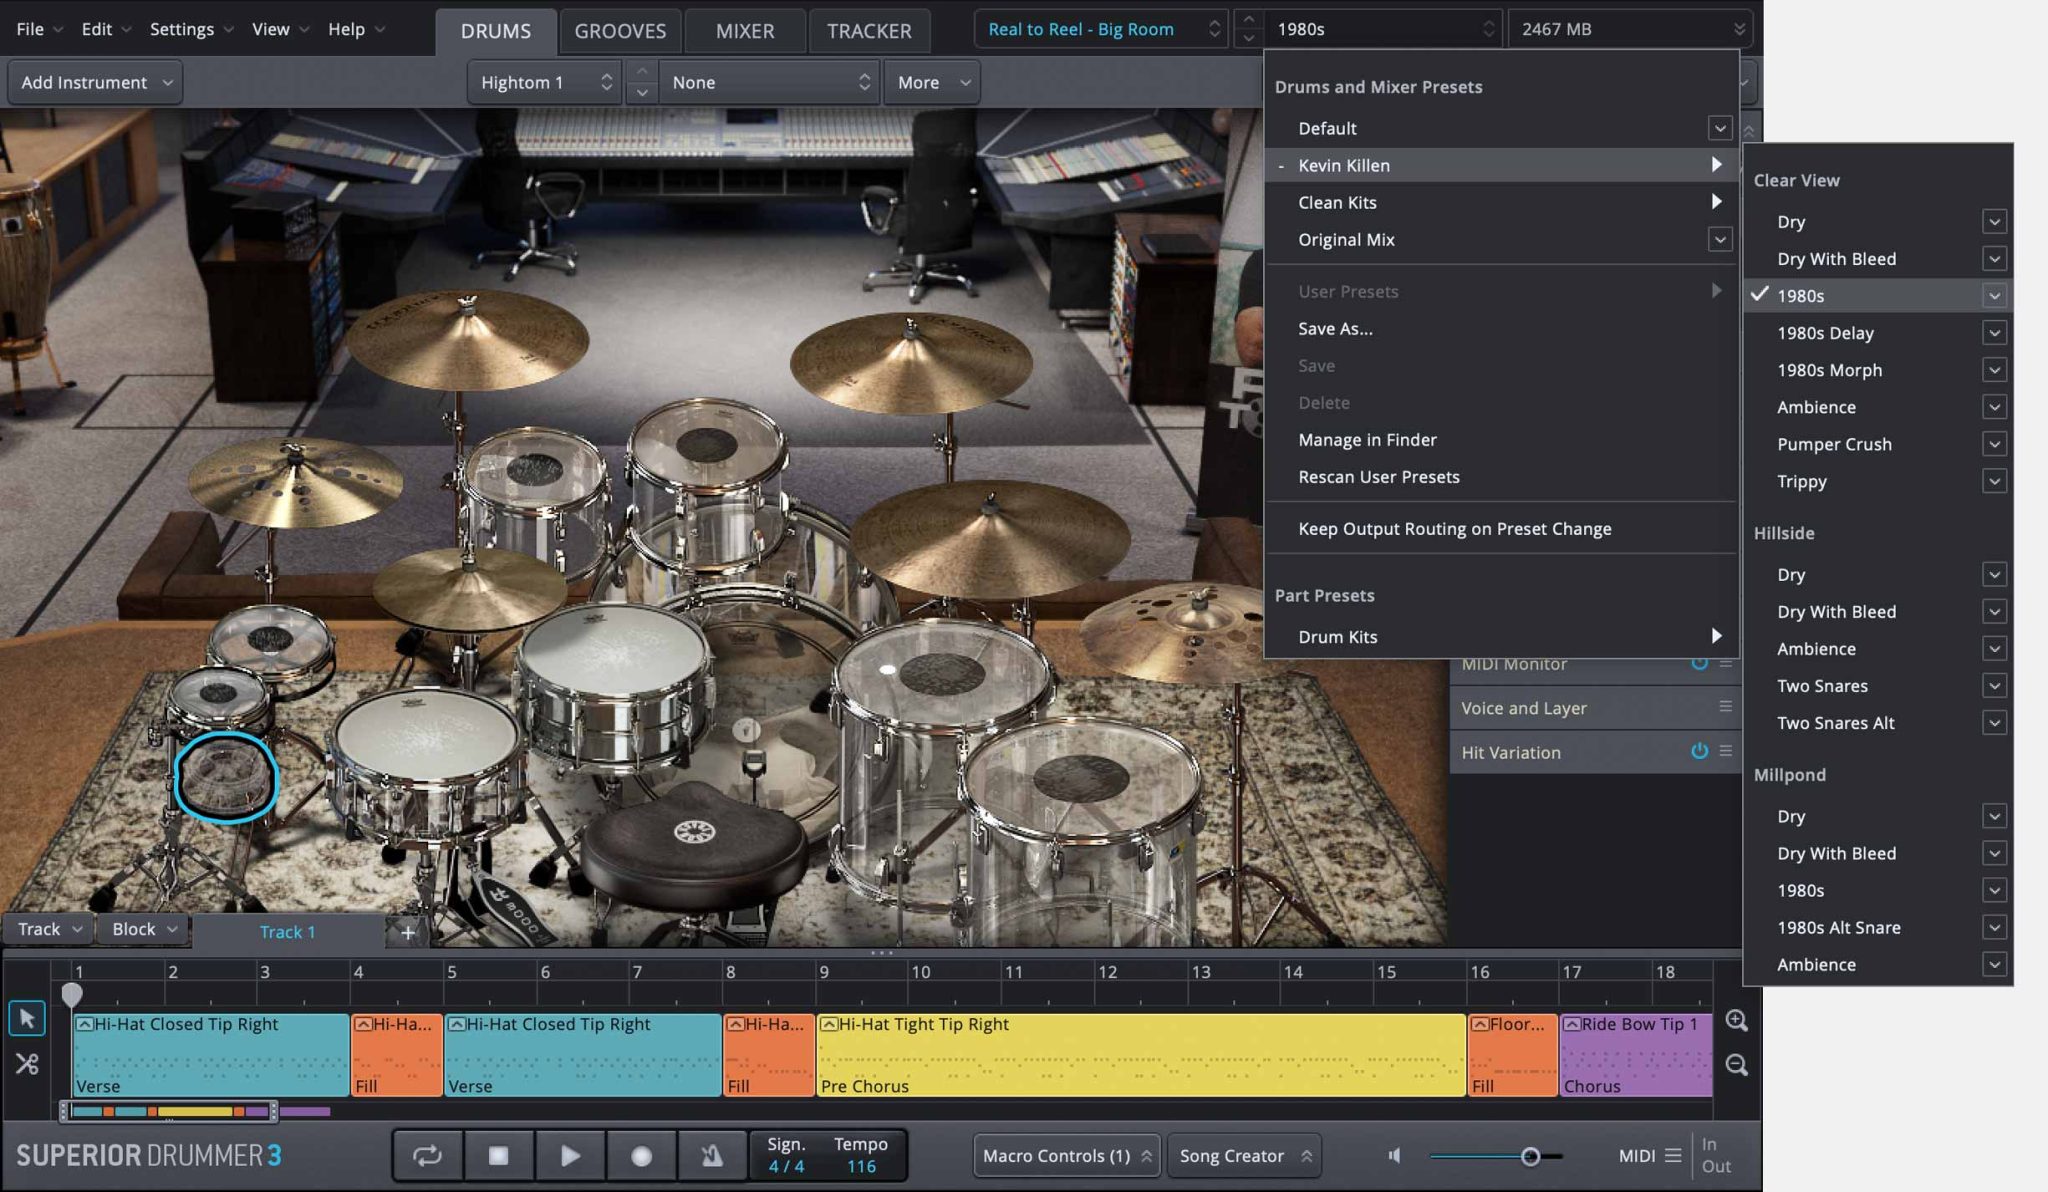Toggle loop playback
This screenshot has width=2048, height=1192.
427,1156
